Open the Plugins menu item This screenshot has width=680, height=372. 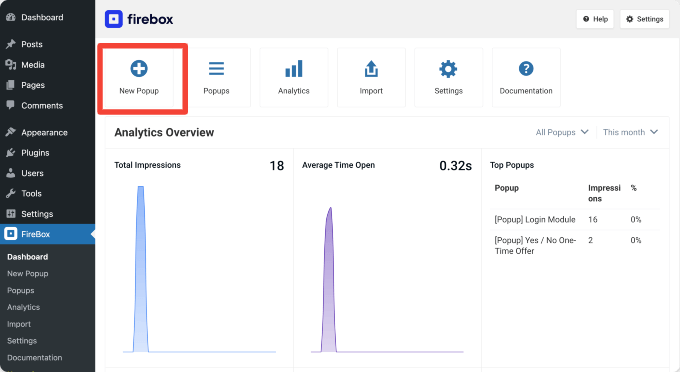click(x=48, y=153)
